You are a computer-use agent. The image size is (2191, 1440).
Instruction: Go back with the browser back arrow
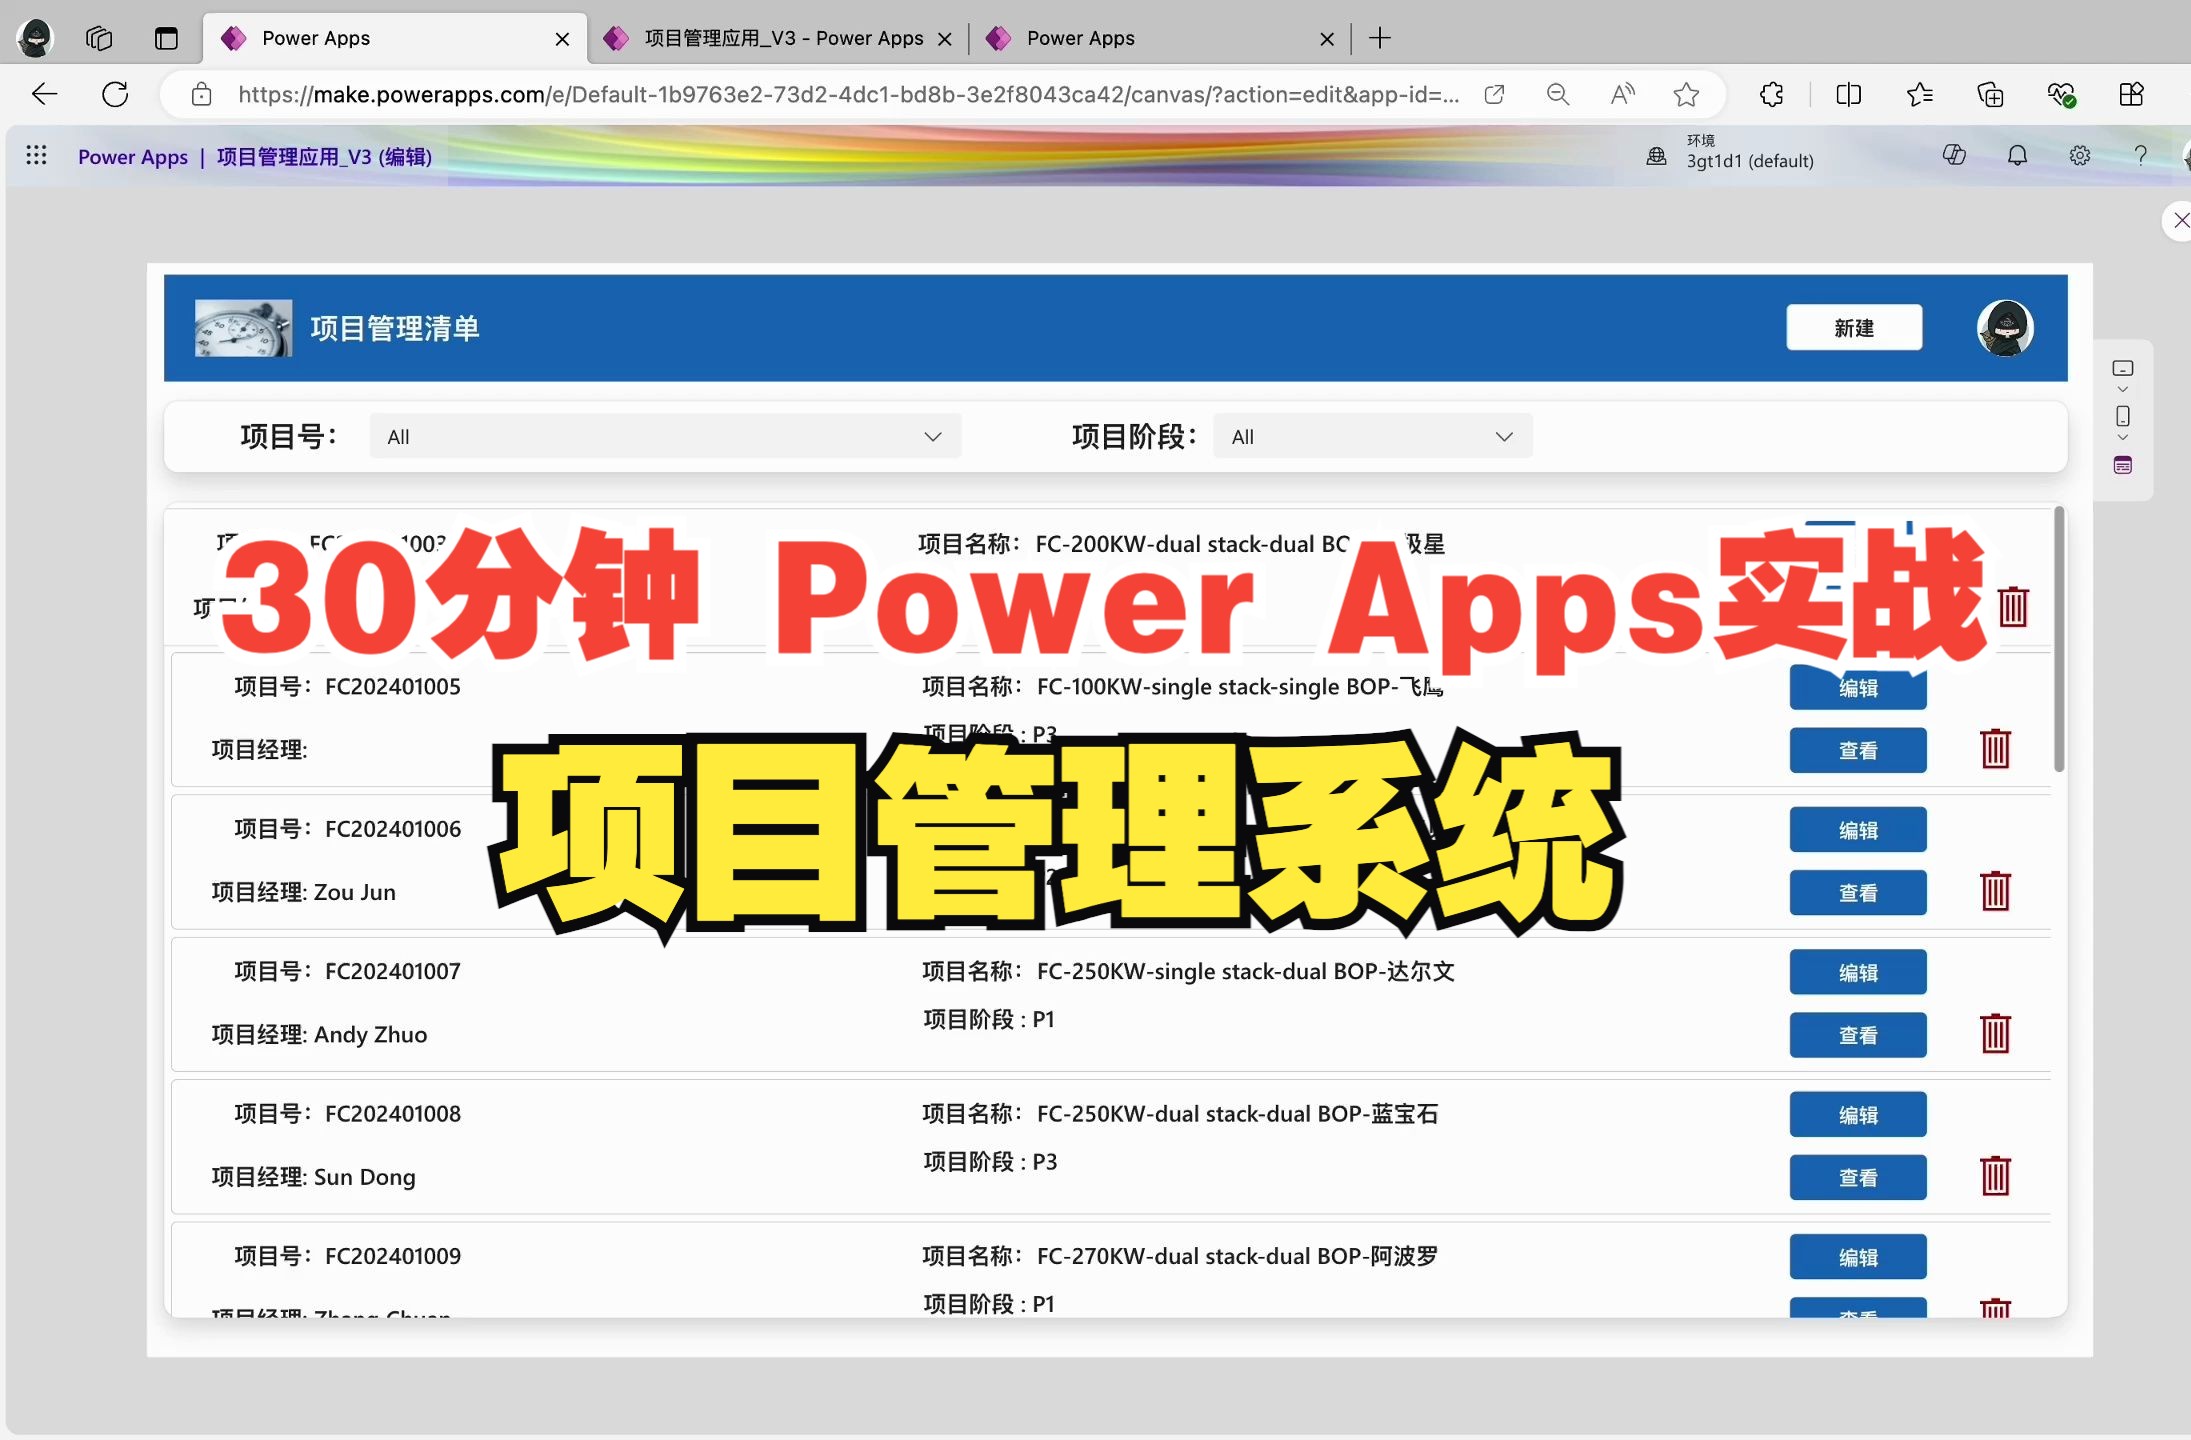pyautogui.click(x=45, y=95)
